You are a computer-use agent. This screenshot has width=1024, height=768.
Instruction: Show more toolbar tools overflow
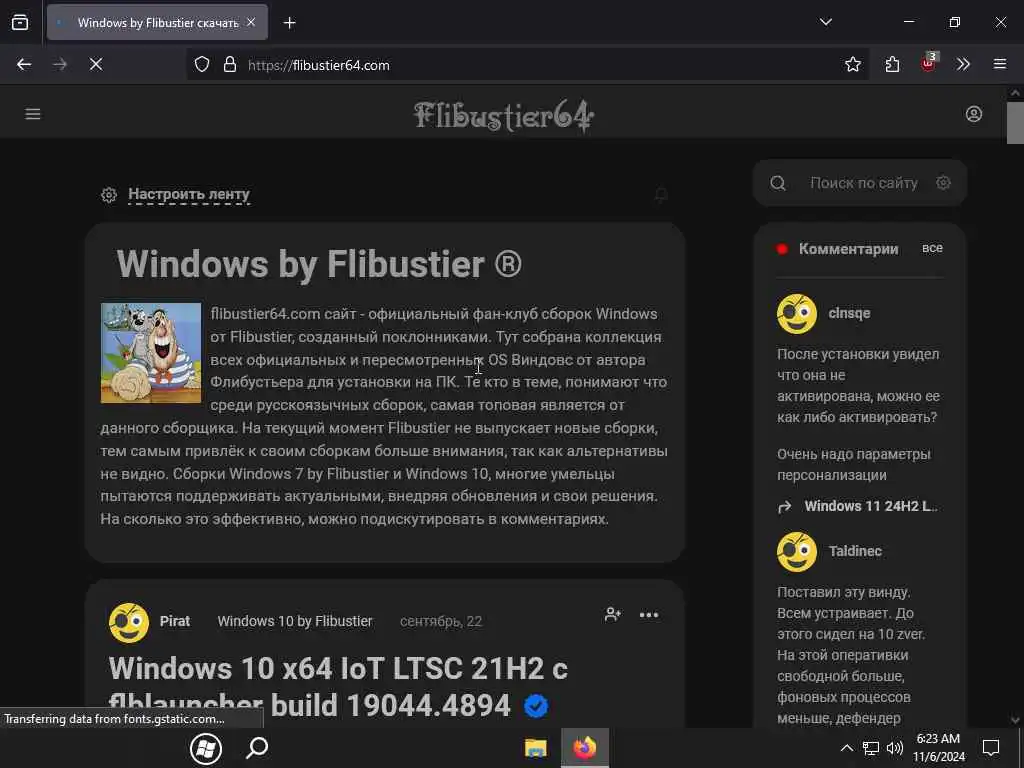[x=963, y=64]
